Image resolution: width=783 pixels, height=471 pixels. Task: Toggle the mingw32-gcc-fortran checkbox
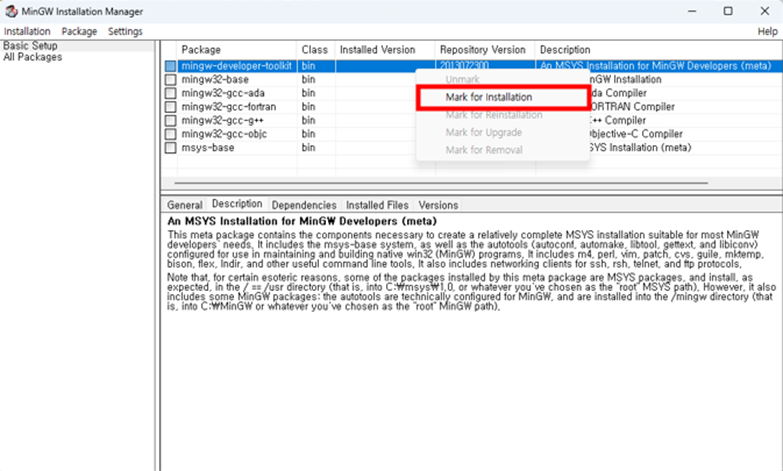[x=170, y=107]
